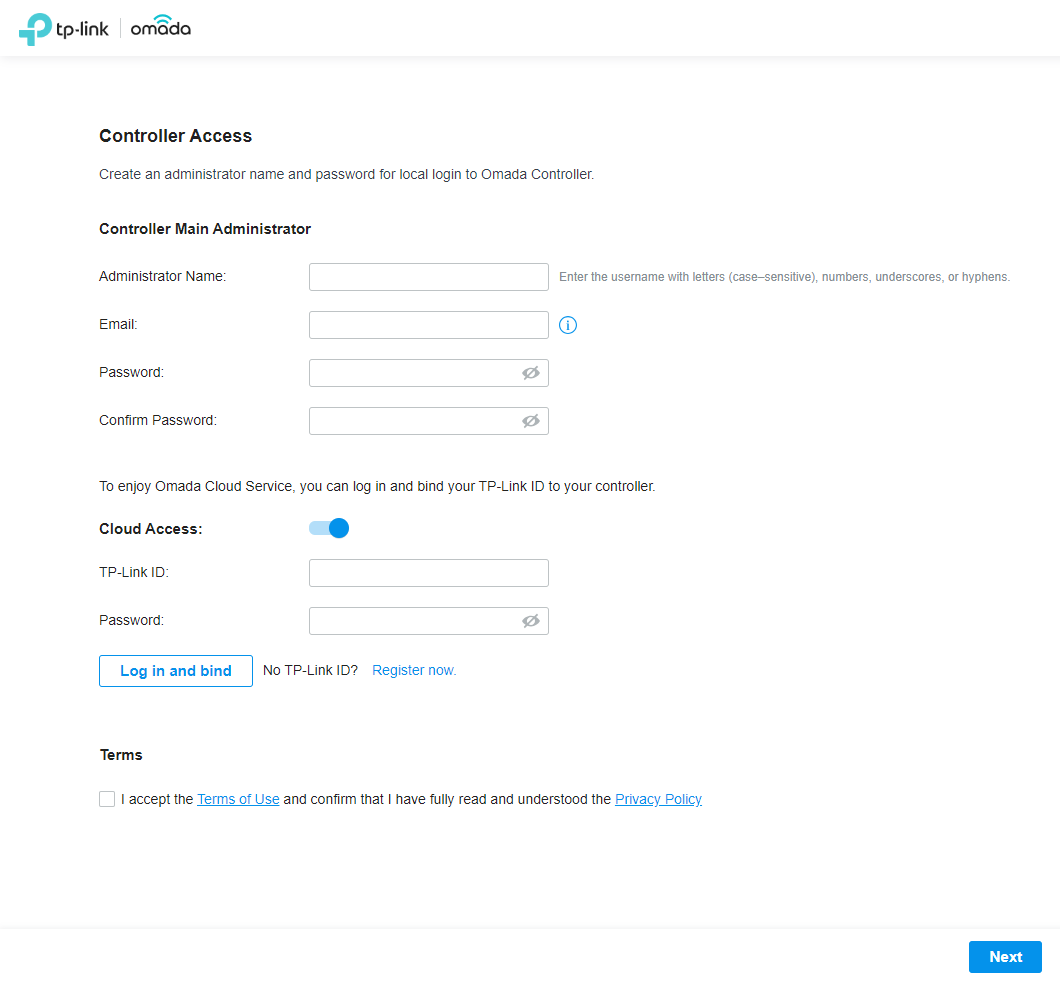Open the Terms of Use link

238,799
